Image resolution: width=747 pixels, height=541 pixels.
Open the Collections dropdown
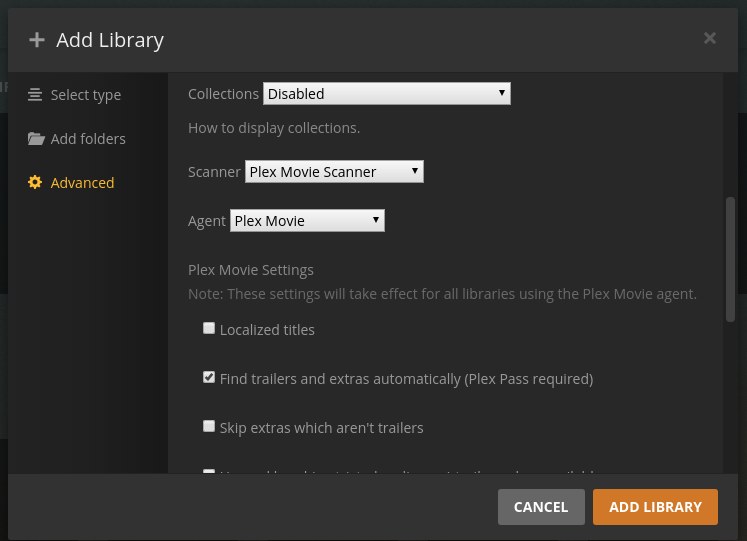(387, 94)
